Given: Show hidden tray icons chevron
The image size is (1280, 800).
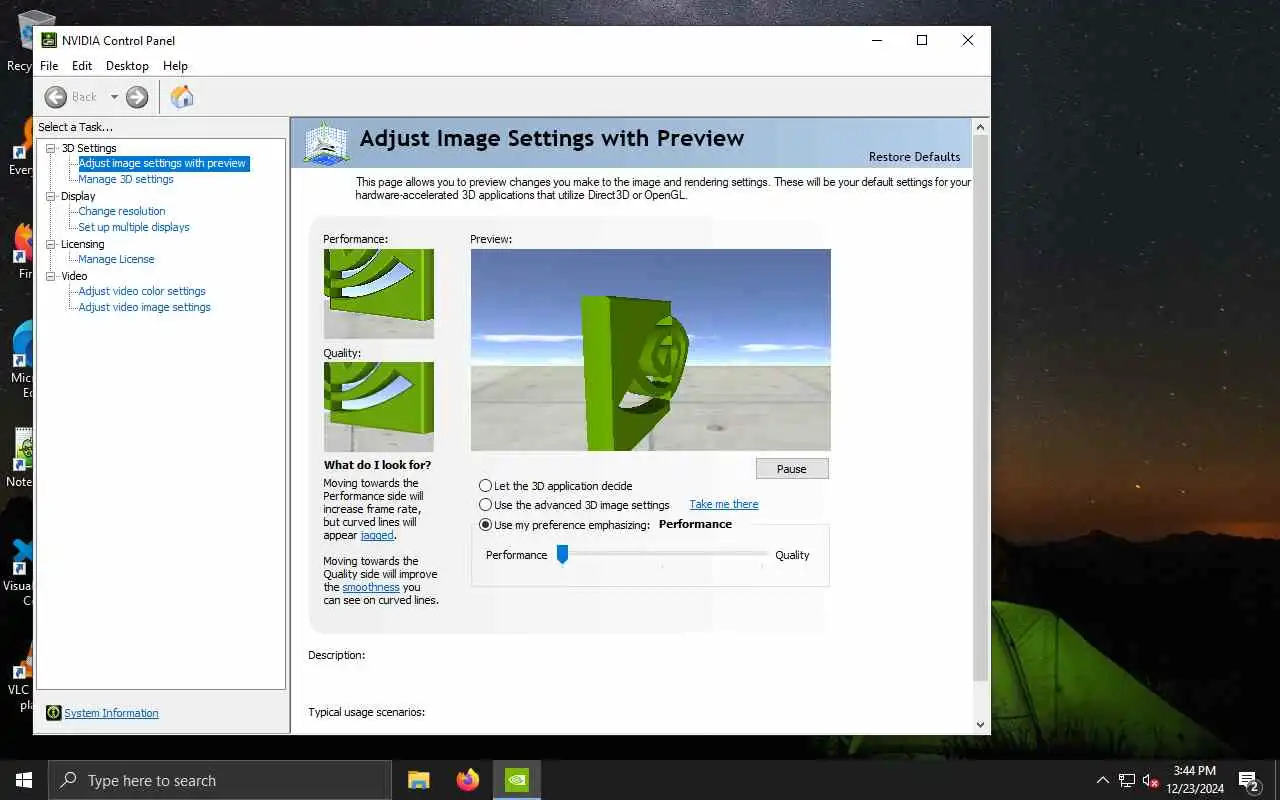Looking at the screenshot, I should 1103,781.
